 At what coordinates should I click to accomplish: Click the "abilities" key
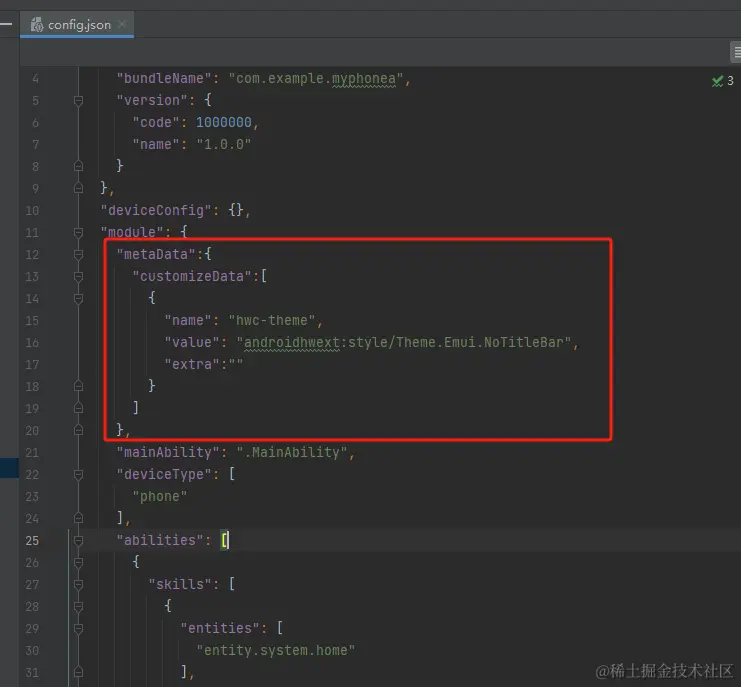tap(160, 540)
